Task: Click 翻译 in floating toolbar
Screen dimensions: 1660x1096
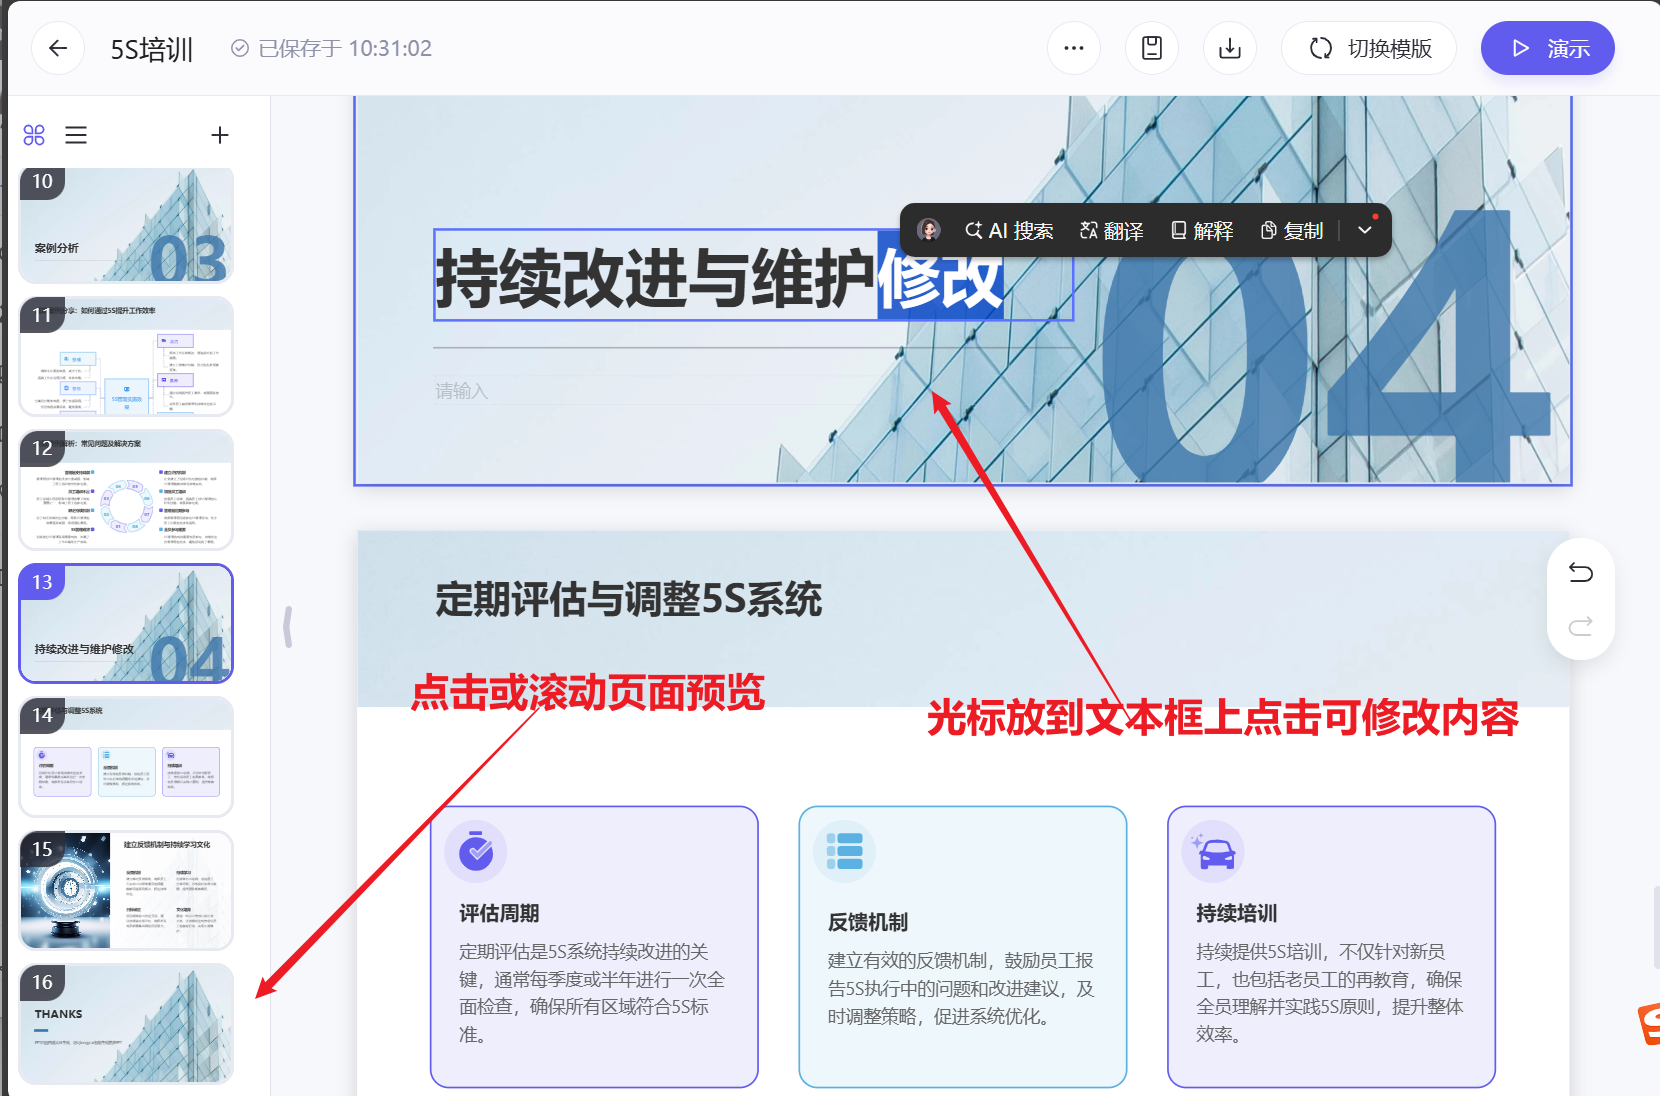Action: [x=1111, y=231]
